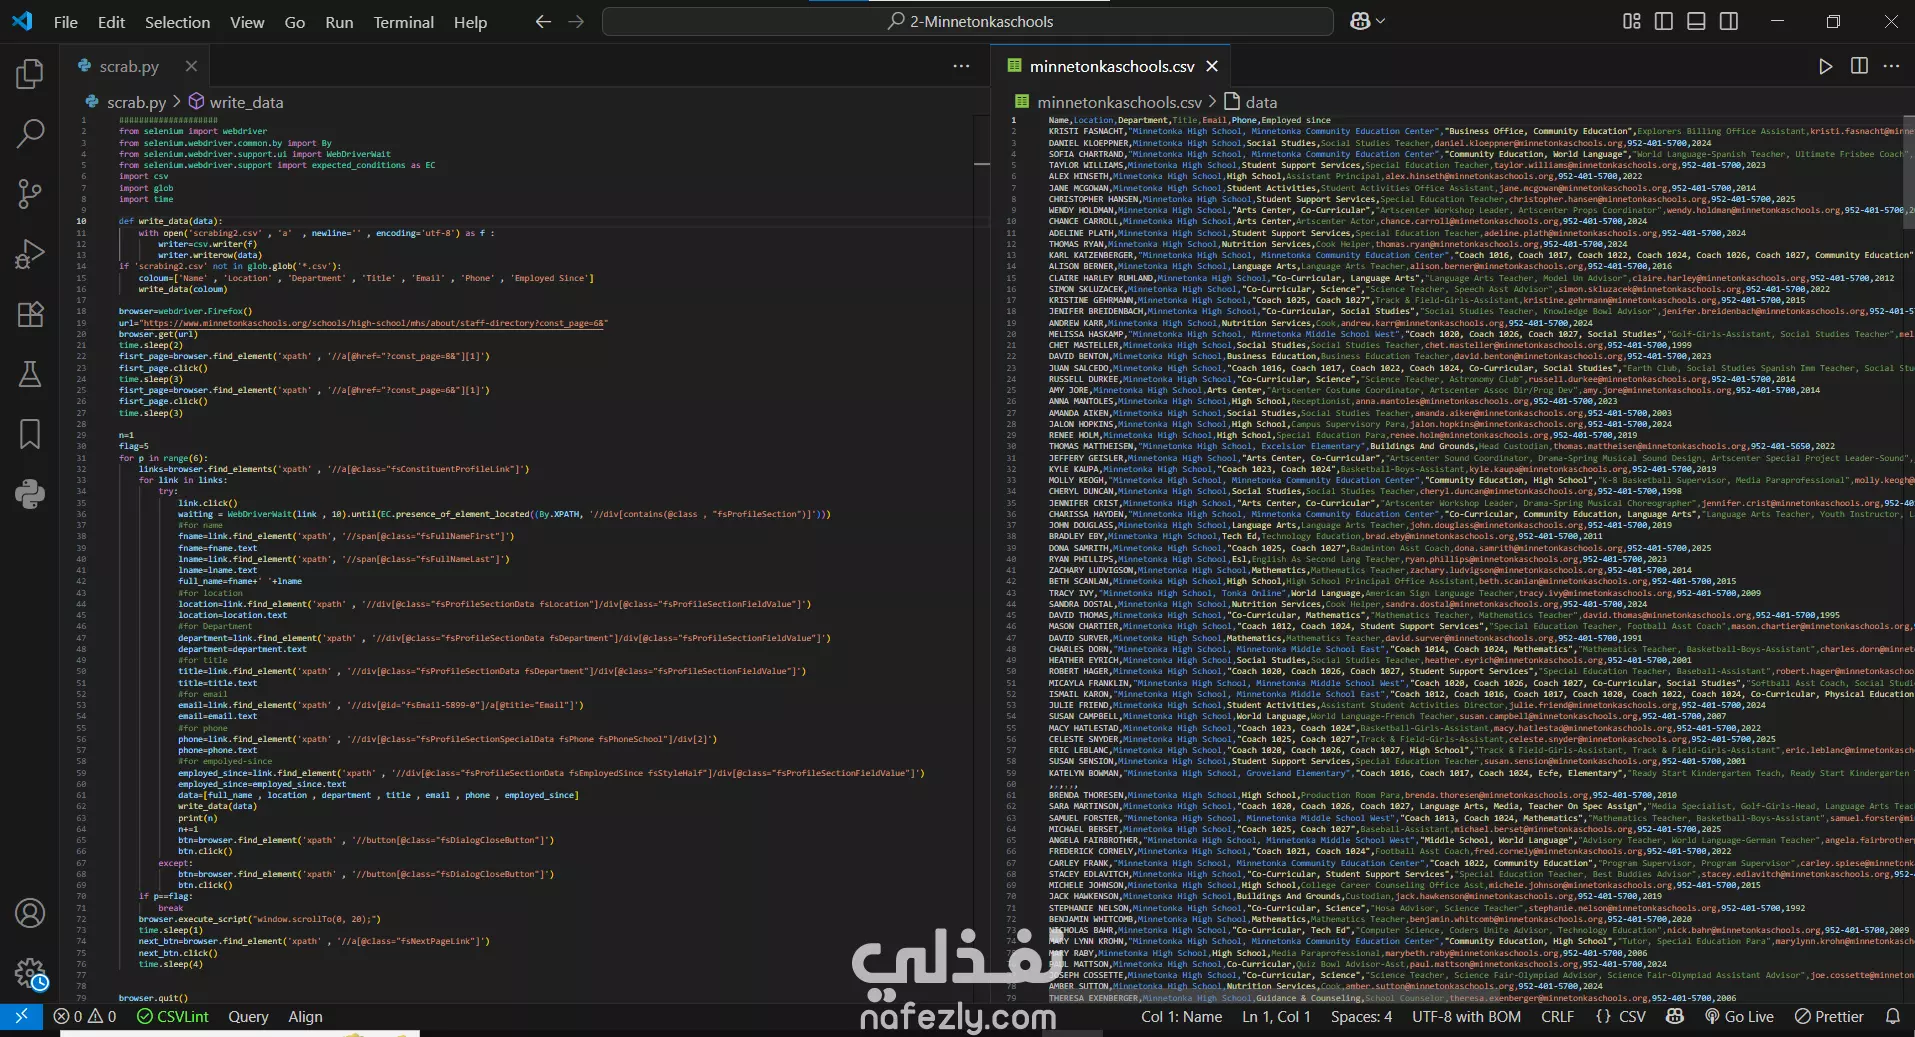Viewport: 1915px width, 1037px height.
Task: Open the Testing flask view
Action: coord(30,374)
